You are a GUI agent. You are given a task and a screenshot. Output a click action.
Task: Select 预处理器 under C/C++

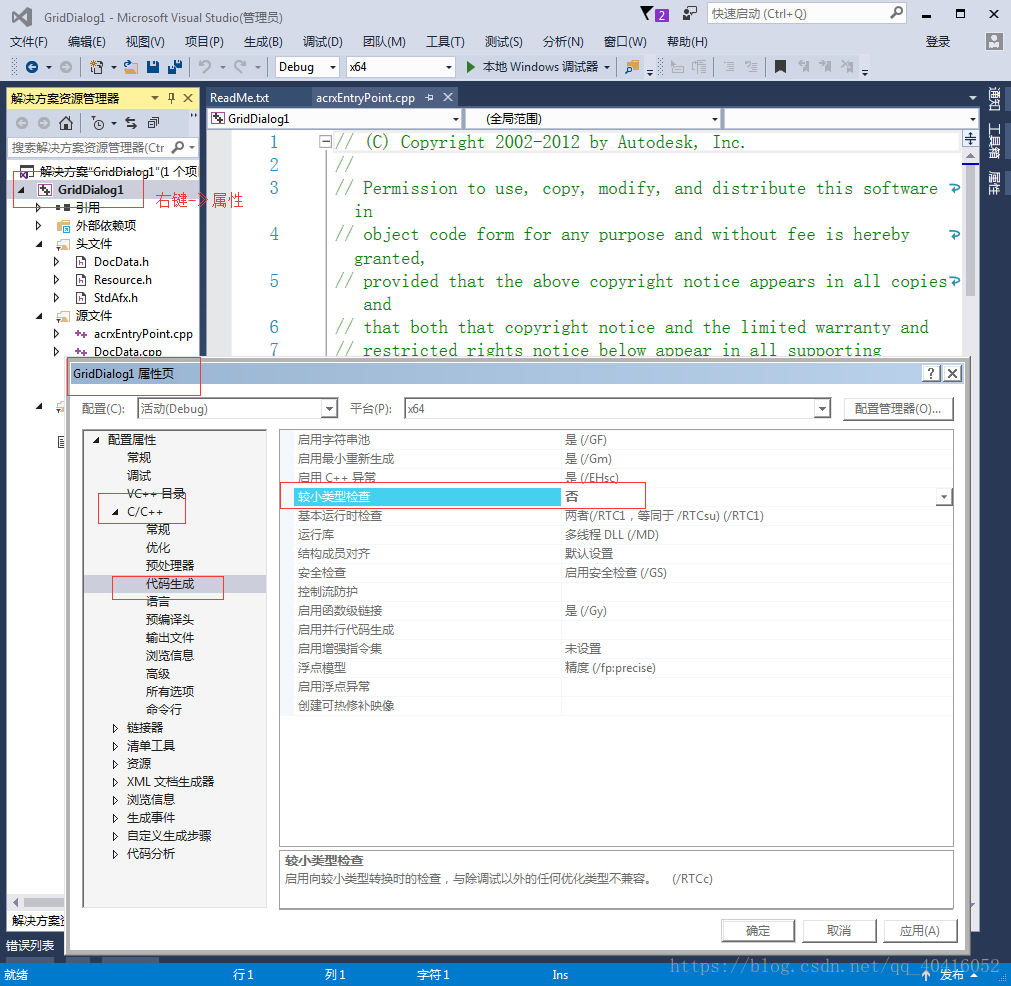coord(170,566)
